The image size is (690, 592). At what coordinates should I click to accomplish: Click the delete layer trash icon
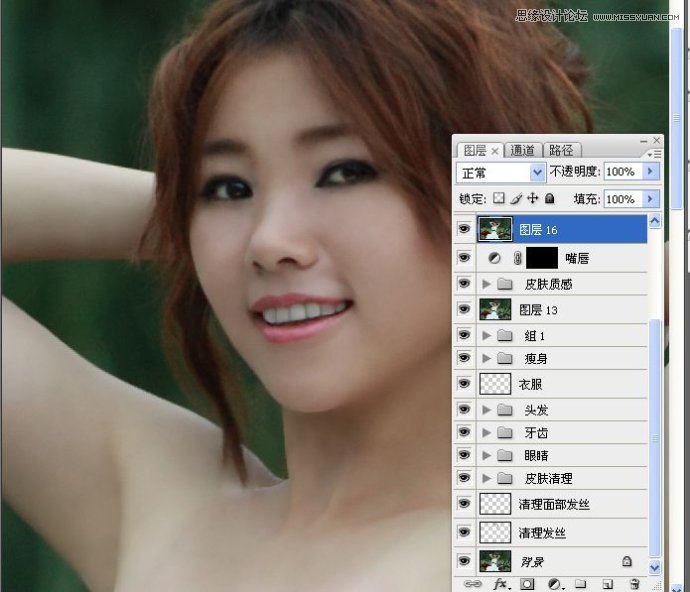click(634, 584)
